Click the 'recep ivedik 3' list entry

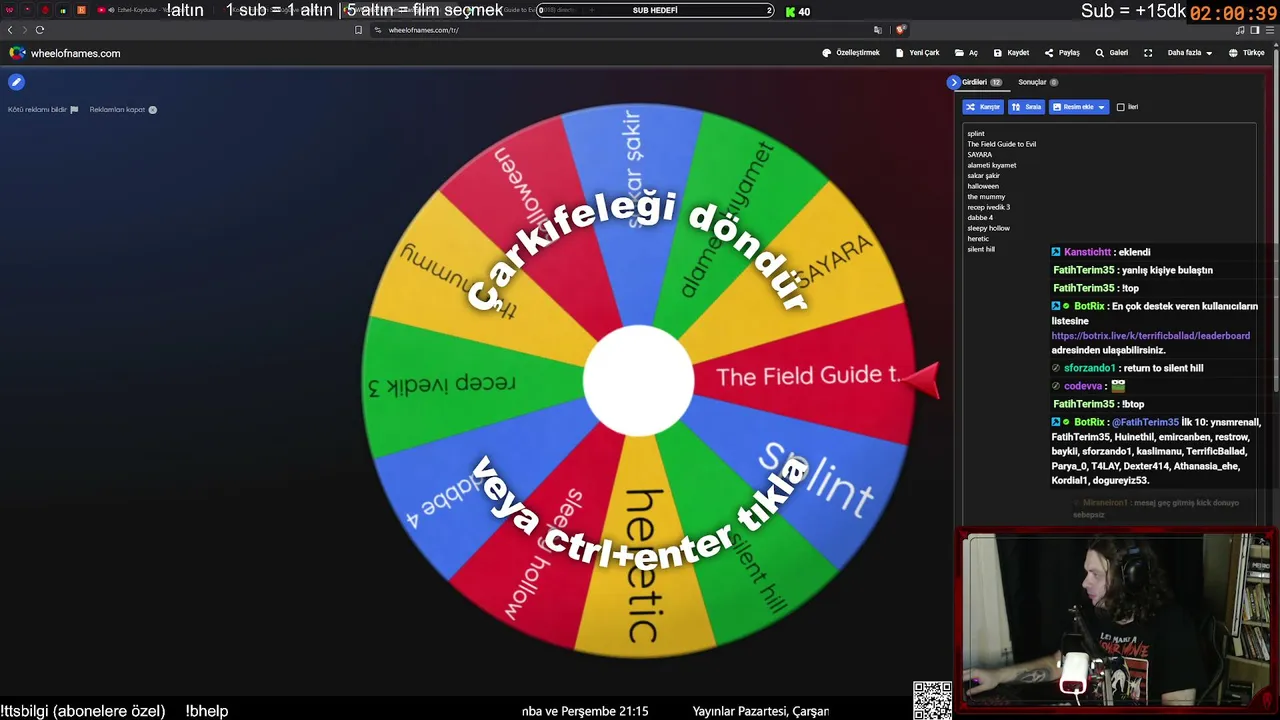click(989, 207)
